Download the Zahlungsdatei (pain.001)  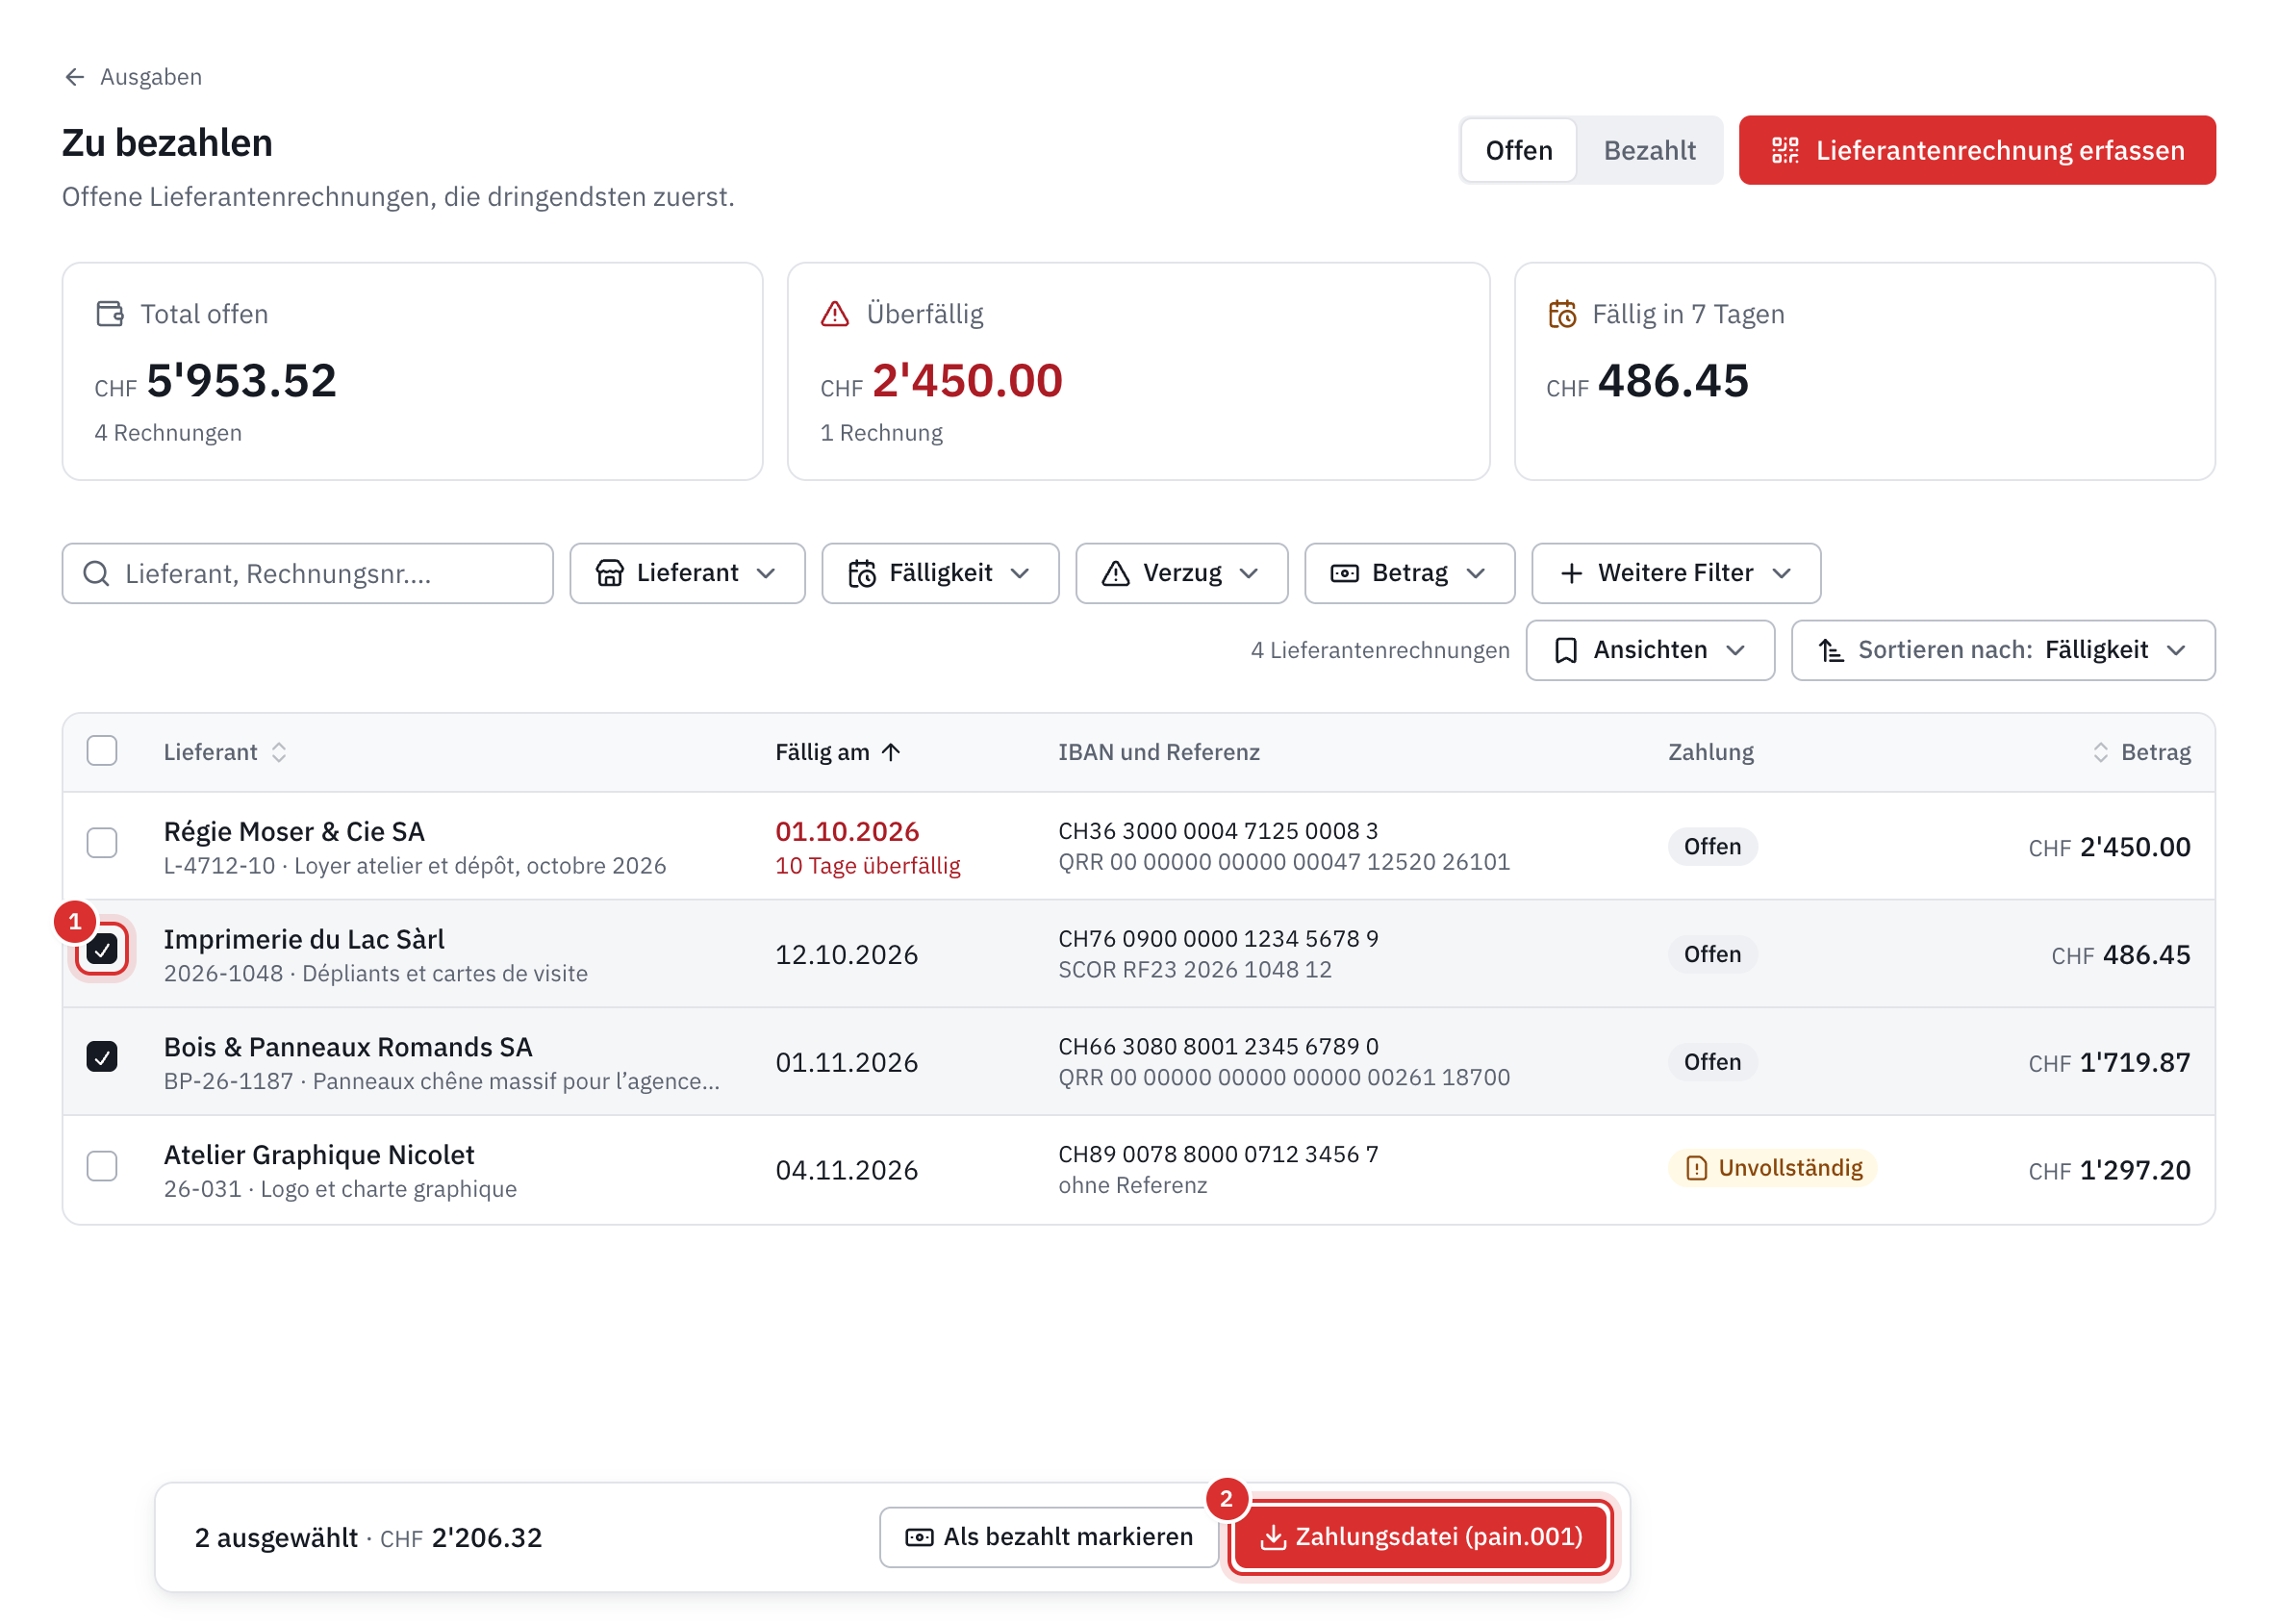tap(1421, 1537)
